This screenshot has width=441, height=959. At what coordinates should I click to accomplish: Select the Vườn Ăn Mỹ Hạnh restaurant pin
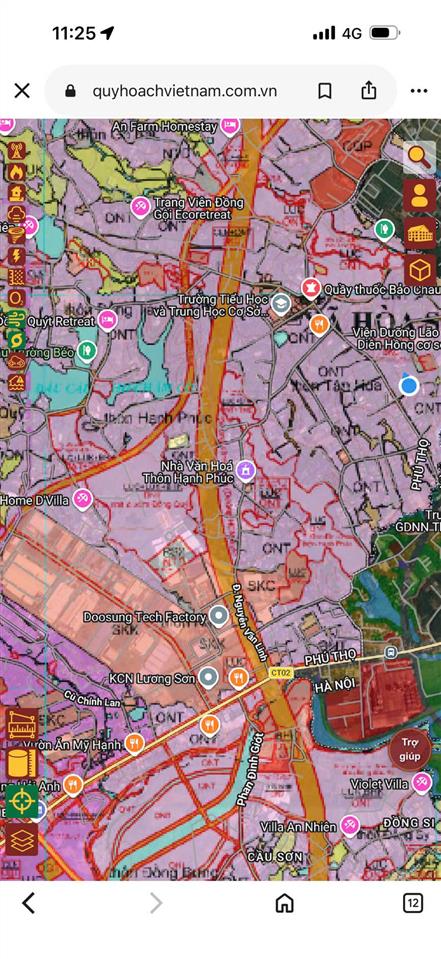click(134, 744)
